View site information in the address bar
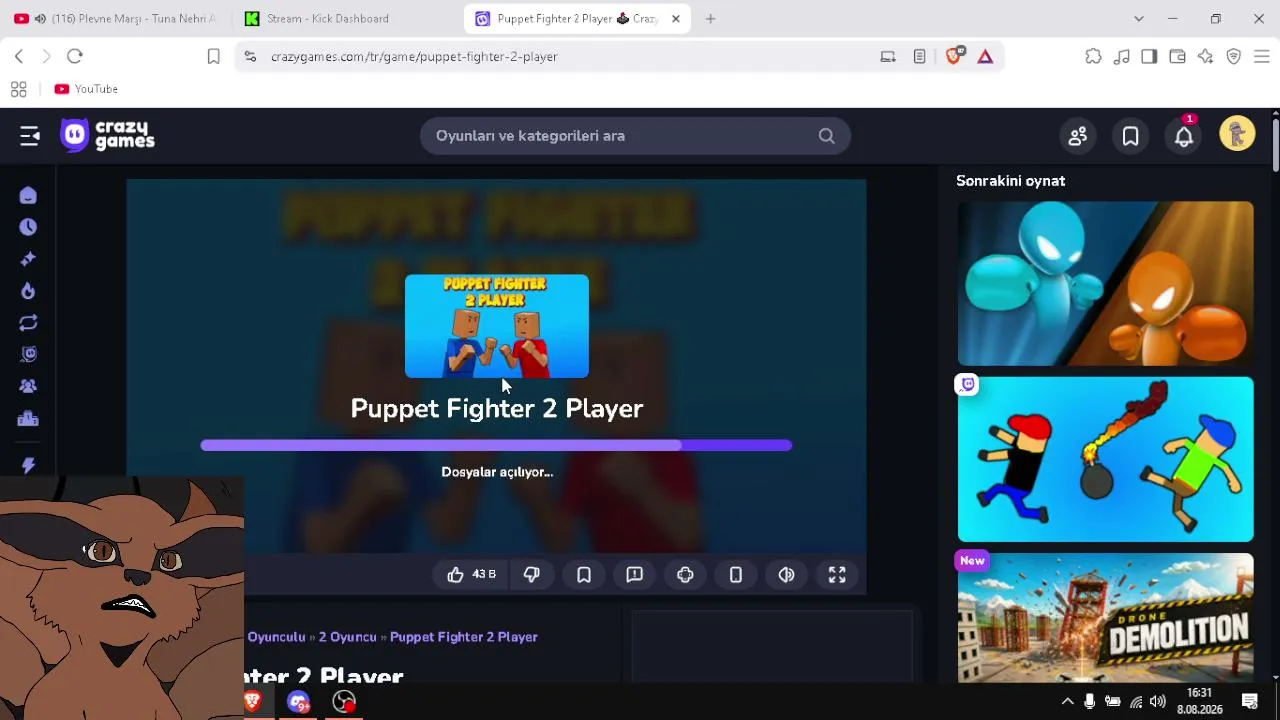Screen dimensions: 1280x720 coord(250,57)
